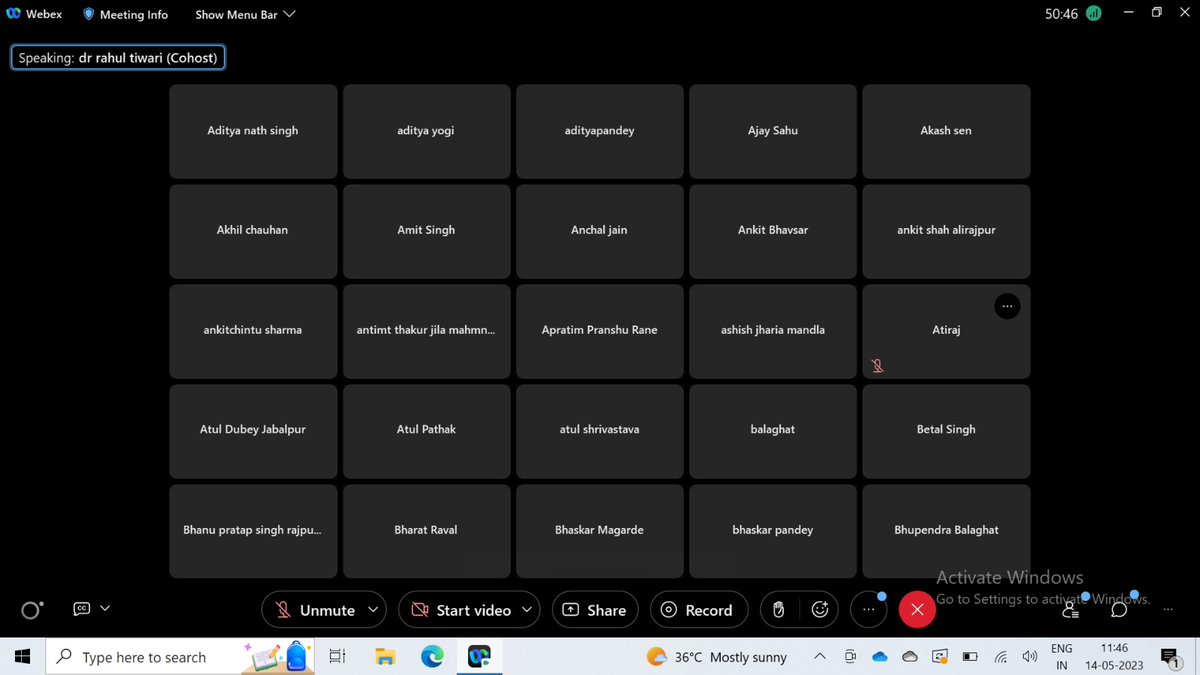
Task: Open the weather widget showing 36°C
Action: coord(717,657)
